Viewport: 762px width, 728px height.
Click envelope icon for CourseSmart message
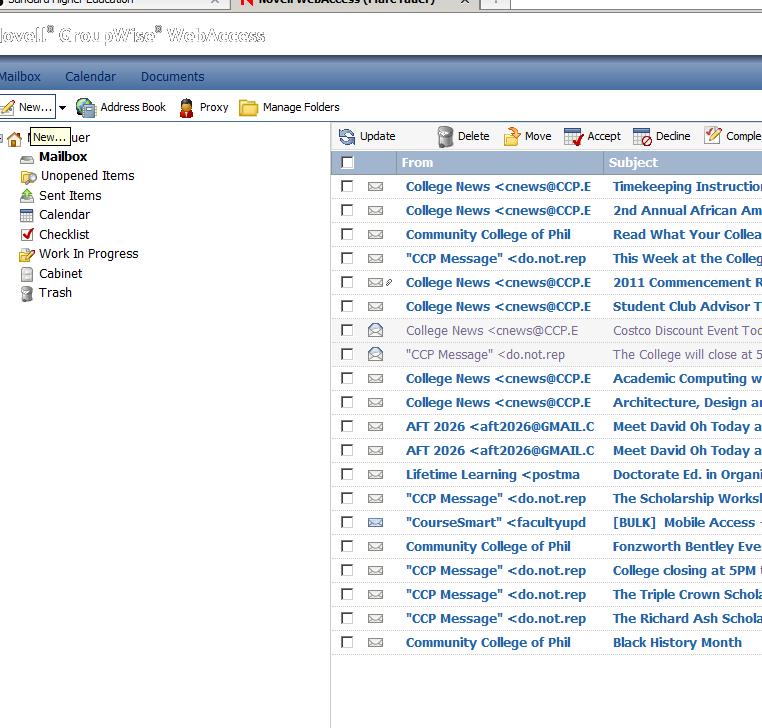tap(375, 522)
